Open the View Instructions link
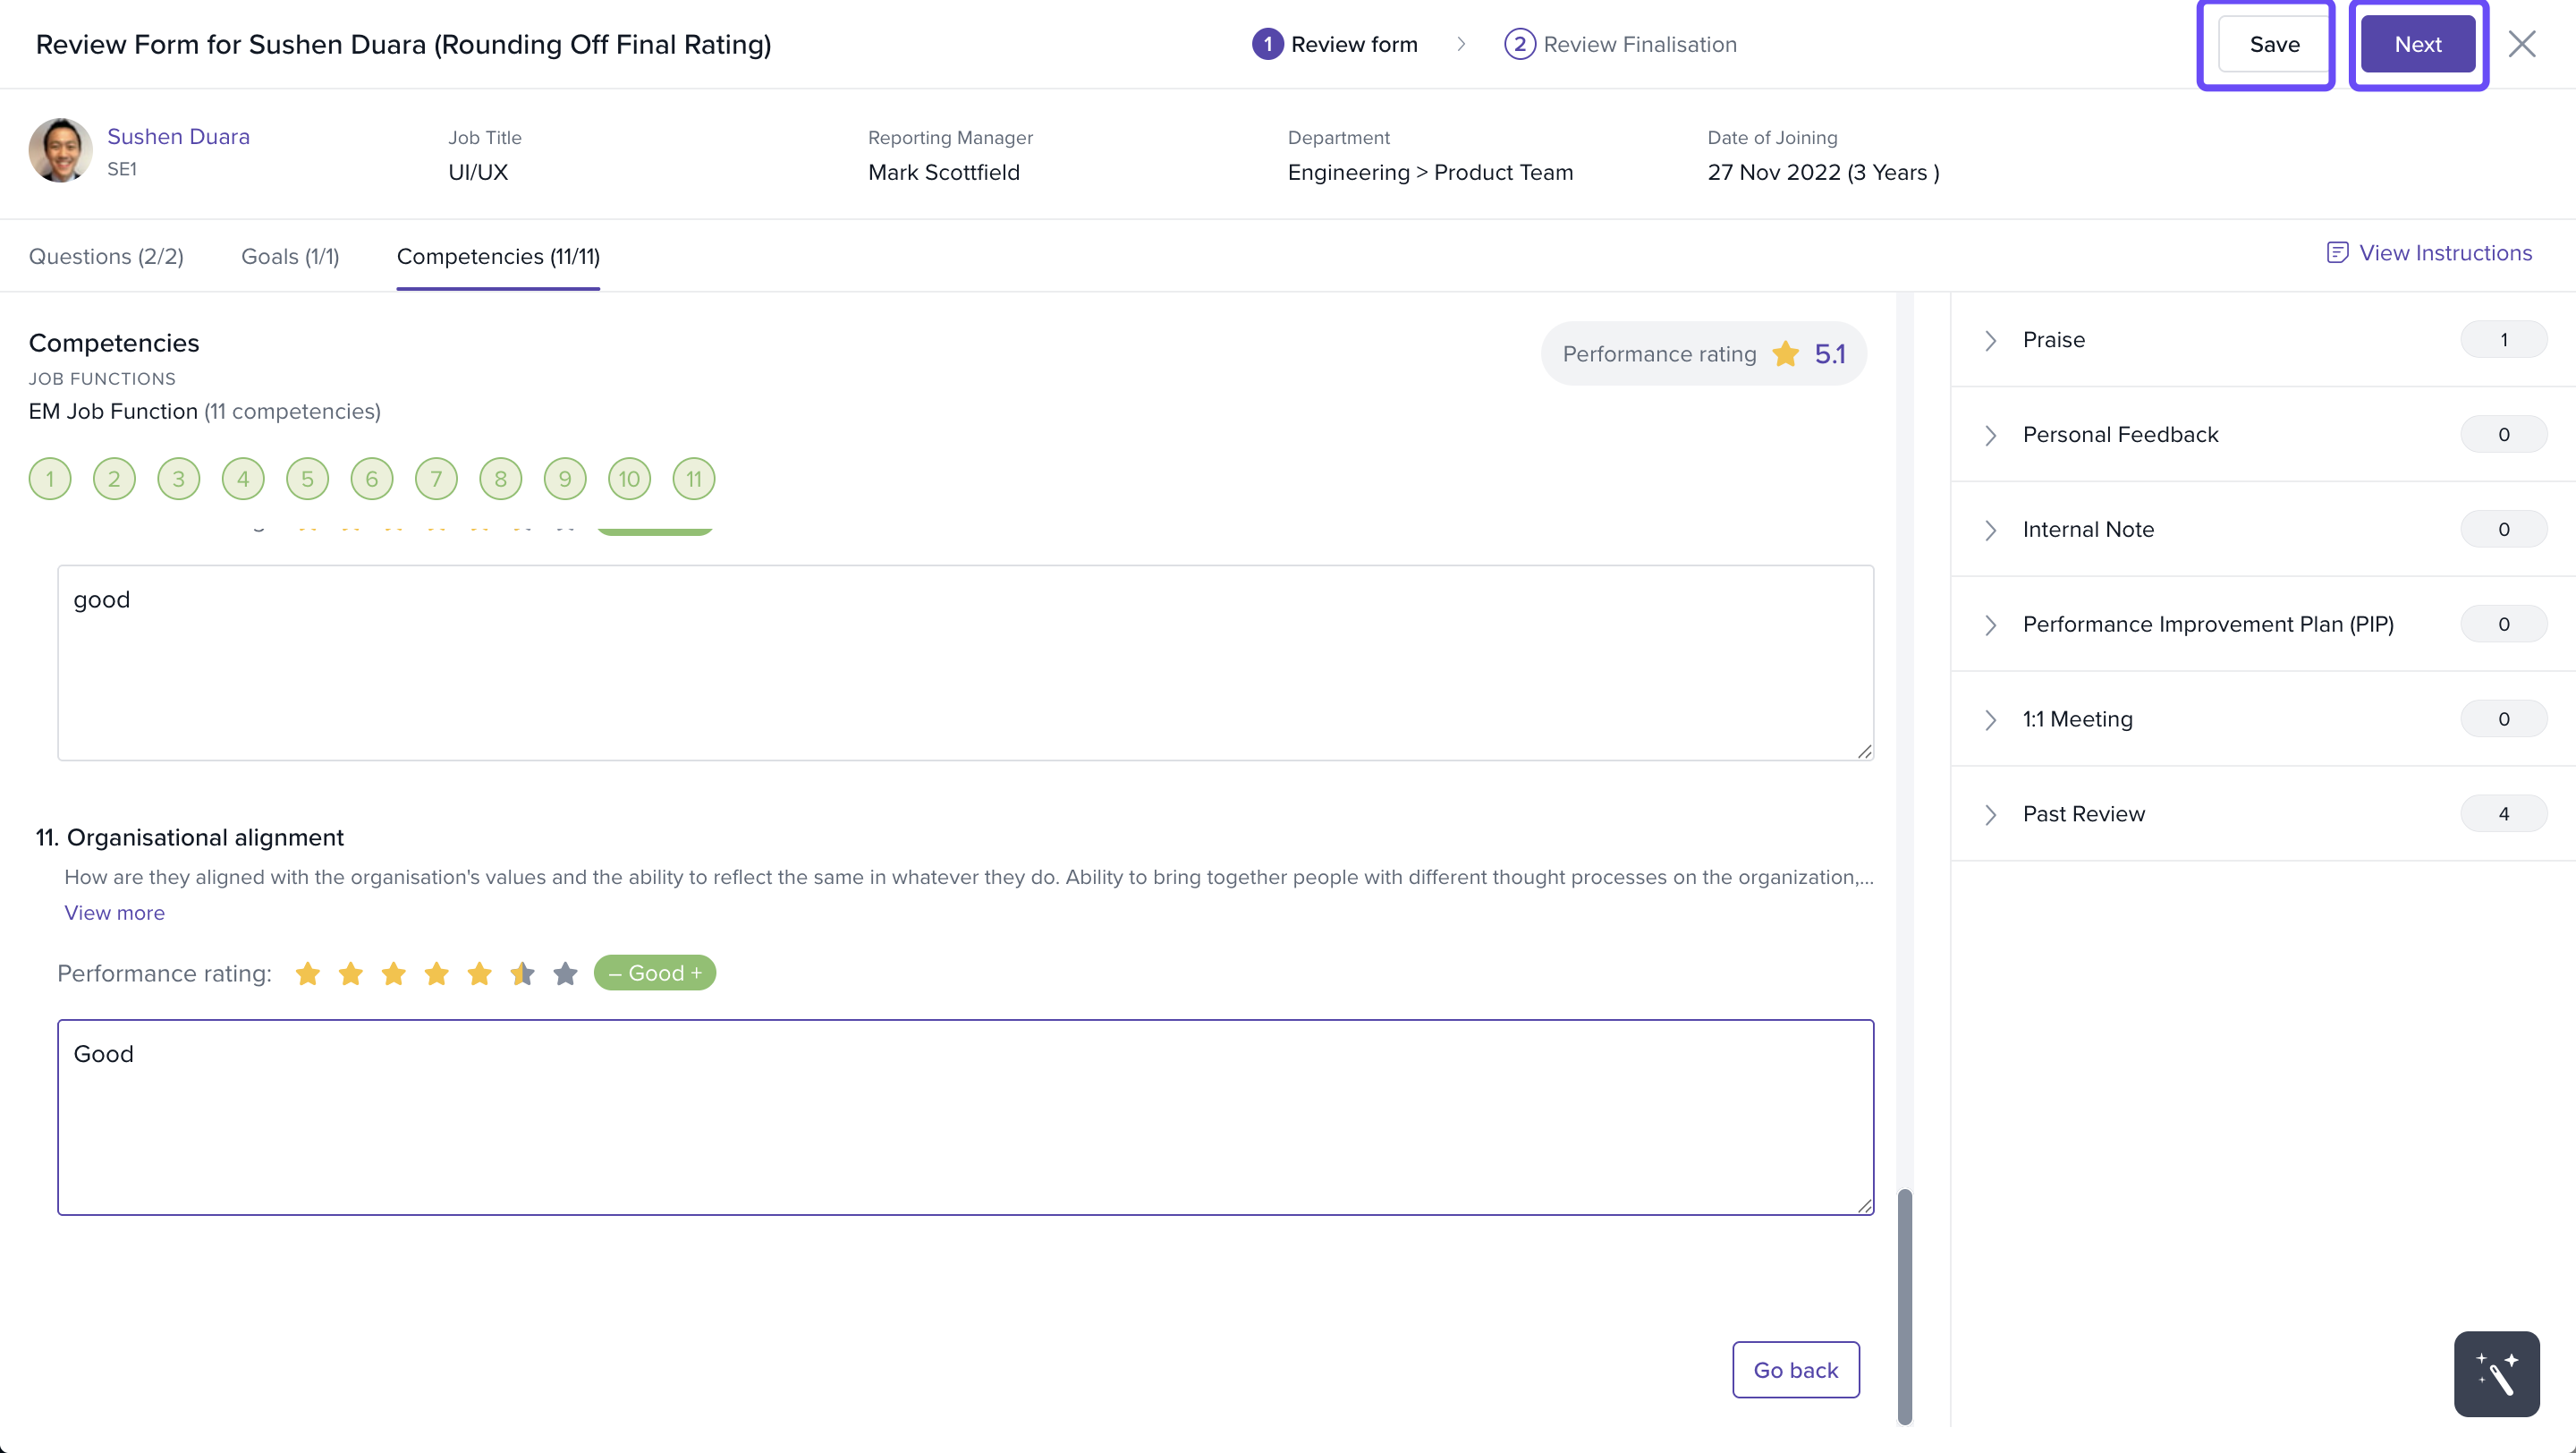Screen dimensions: 2576x1453 pos(2445,253)
